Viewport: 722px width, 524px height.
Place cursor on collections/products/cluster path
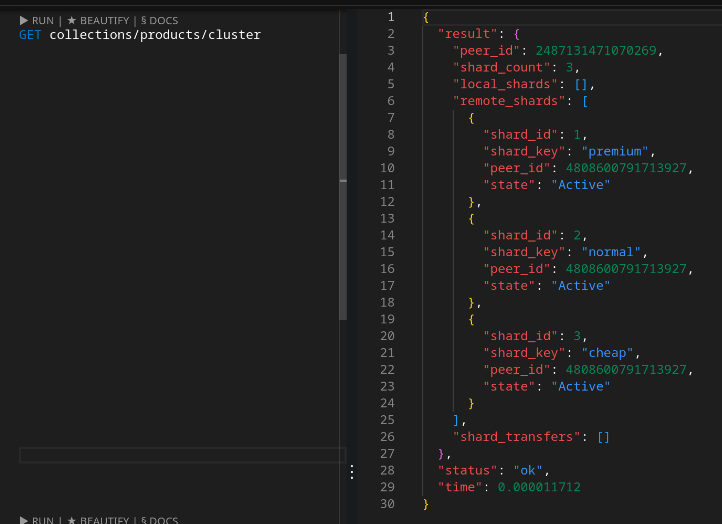[154, 35]
